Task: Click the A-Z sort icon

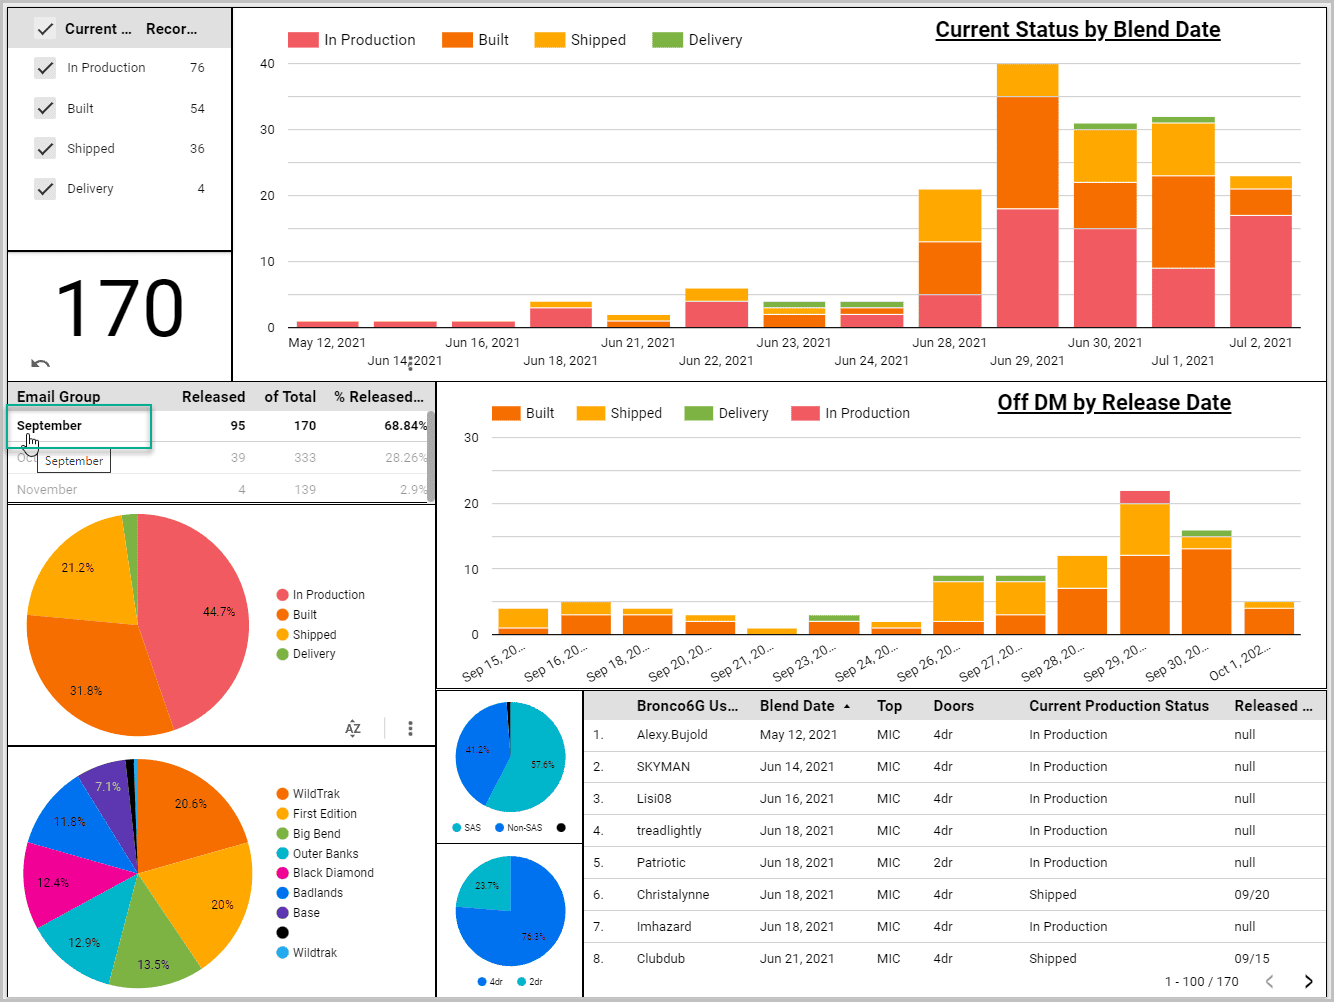Action: [353, 728]
